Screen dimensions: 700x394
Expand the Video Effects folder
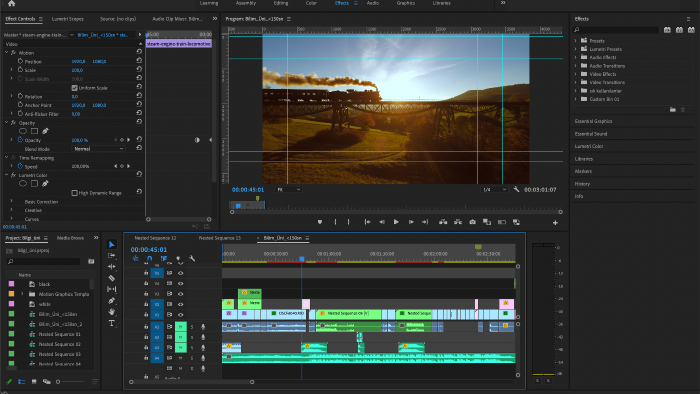(x=575, y=74)
